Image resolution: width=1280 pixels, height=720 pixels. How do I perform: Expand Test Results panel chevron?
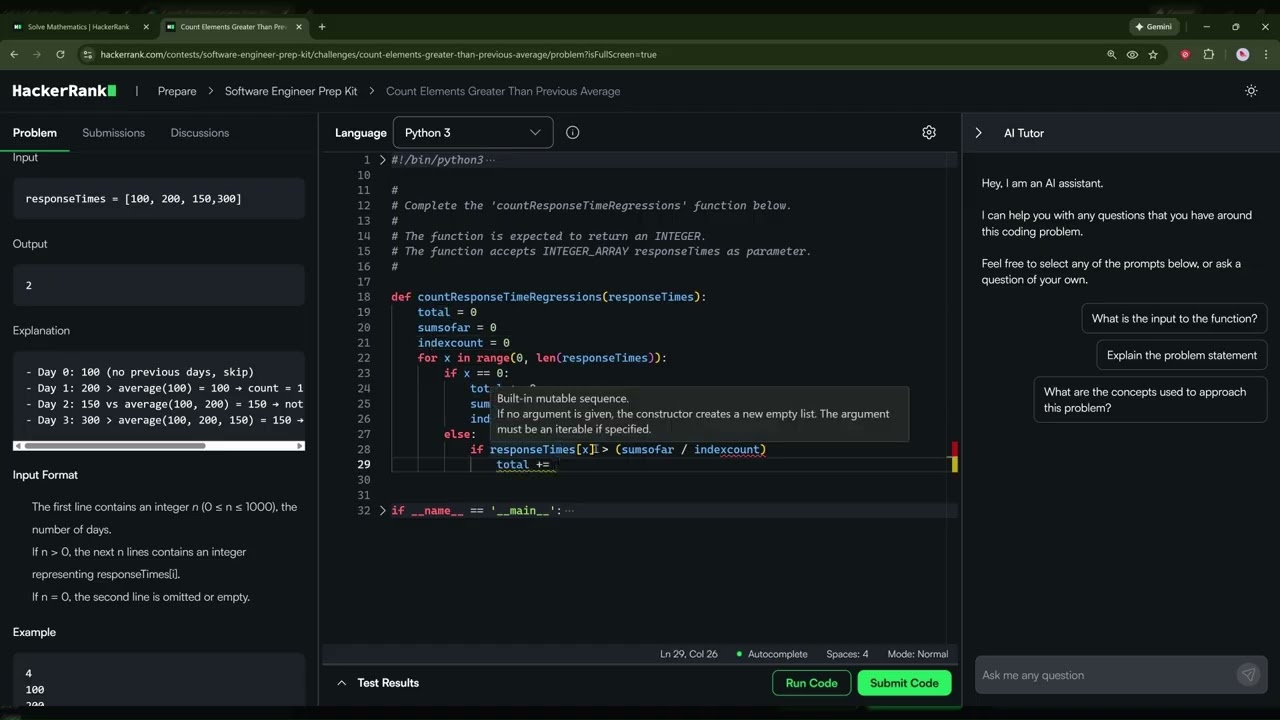tap(341, 683)
